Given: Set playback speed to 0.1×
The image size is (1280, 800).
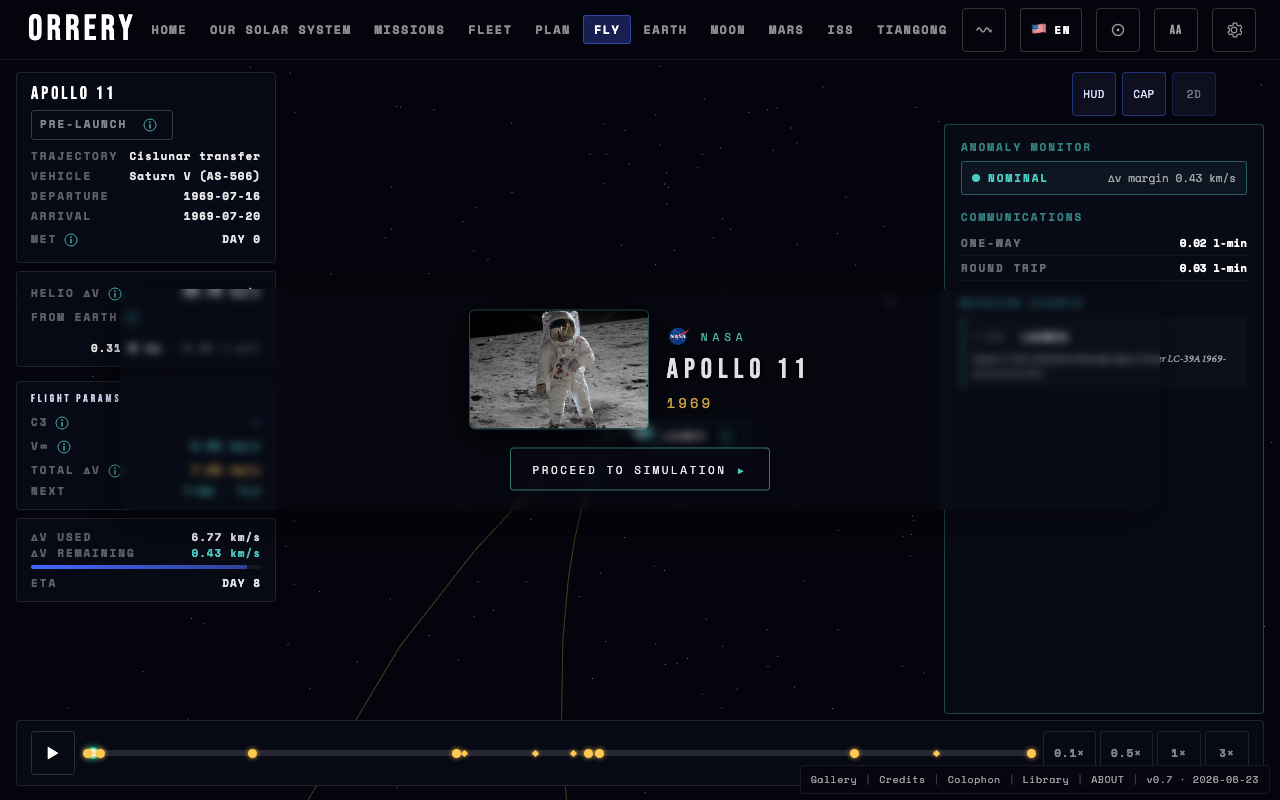Looking at the screenshot, I should (x=1069, y=753).
